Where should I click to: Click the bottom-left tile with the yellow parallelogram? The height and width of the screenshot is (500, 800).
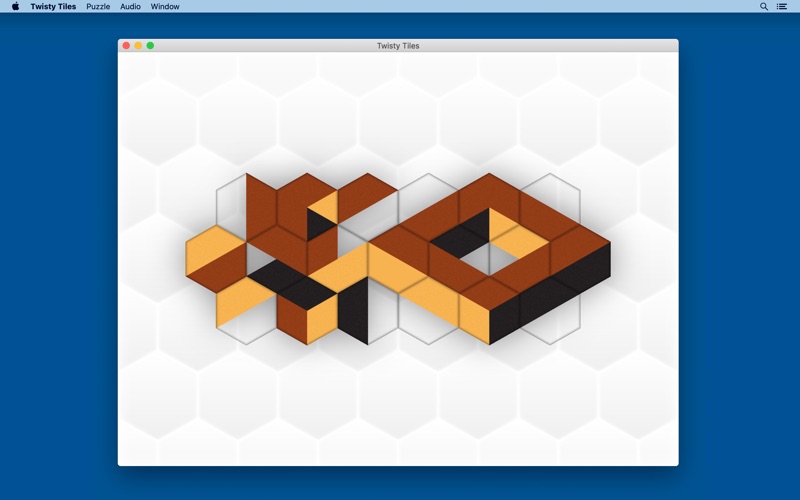click(246, 310)
